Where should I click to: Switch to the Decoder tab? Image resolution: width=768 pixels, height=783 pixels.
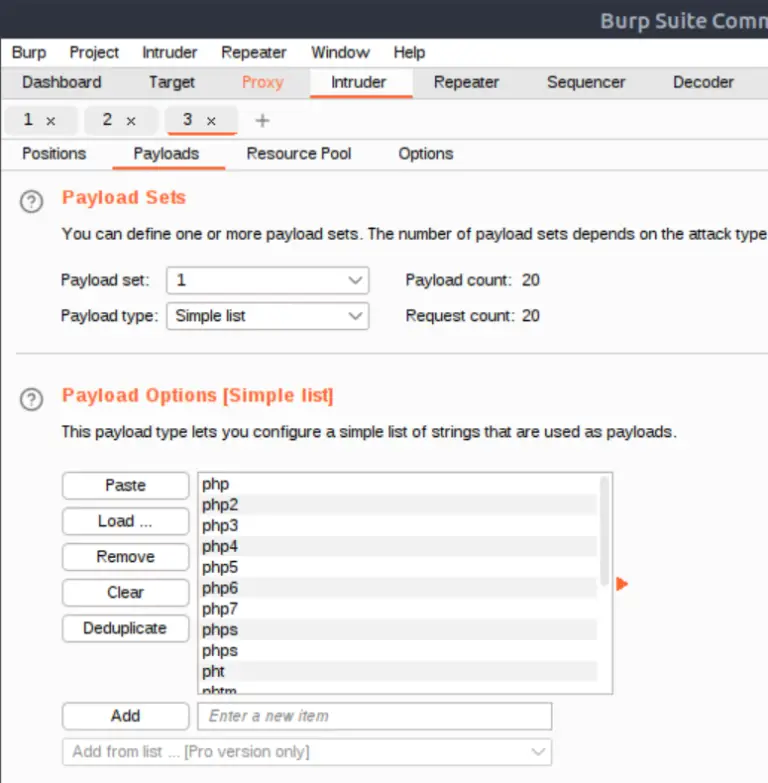[x=703, y=82]
